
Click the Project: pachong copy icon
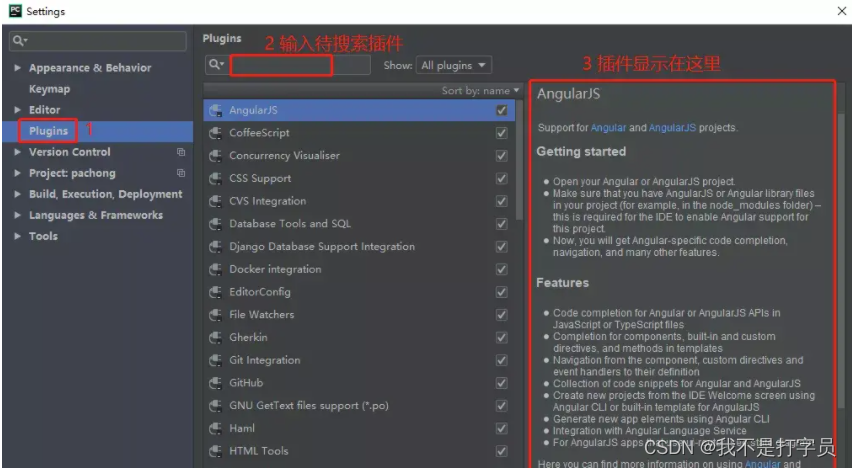[181, 173]
